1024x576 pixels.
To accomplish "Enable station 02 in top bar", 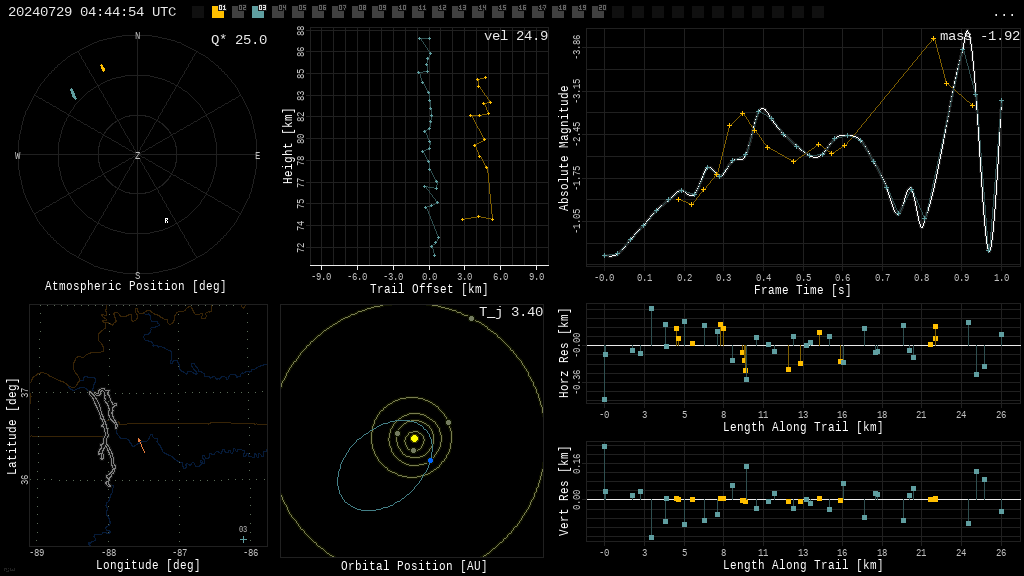I will tap(238, 12).
